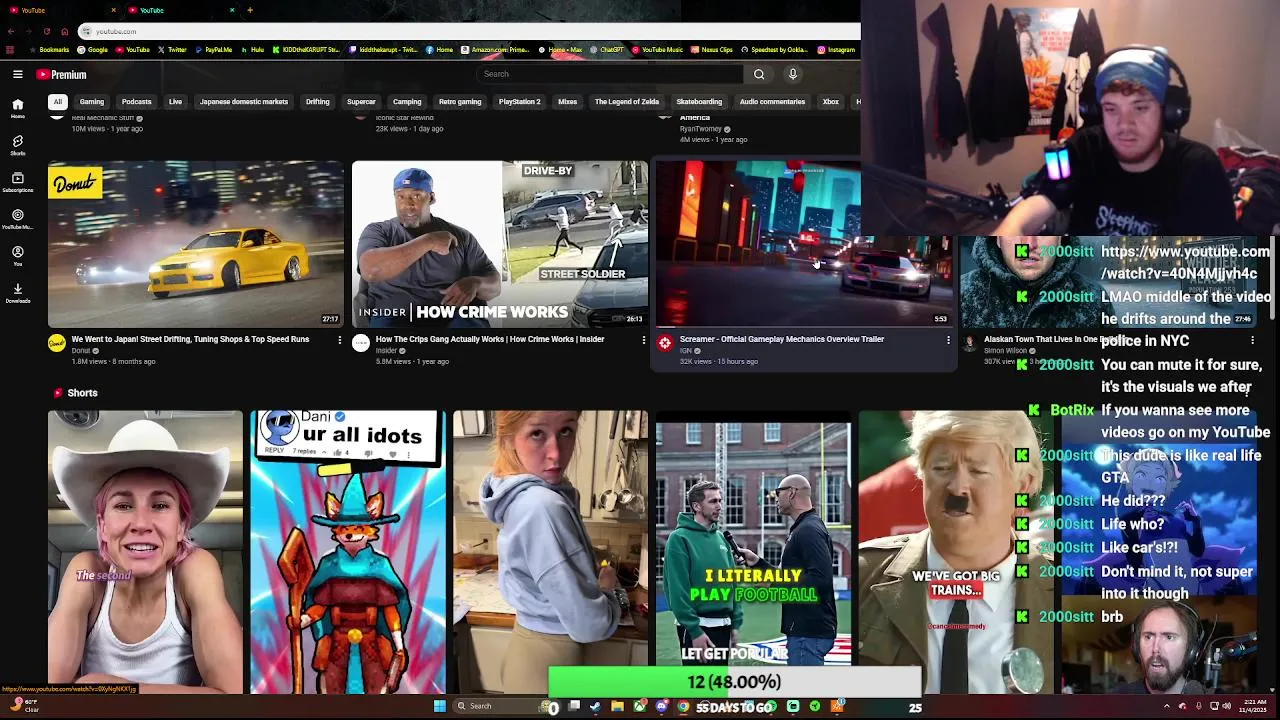Screen dimensions: 1280x720
Task: Open the kitchen hoodie girl Short
Action: point(550,552)
